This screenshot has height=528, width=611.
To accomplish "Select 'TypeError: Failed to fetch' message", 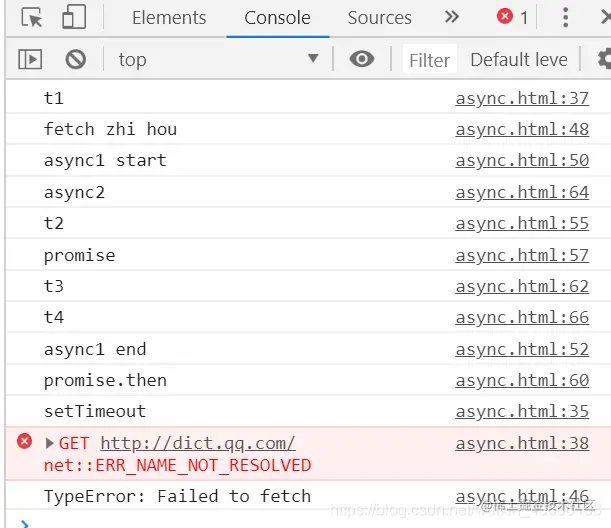I will click(177, 496).
